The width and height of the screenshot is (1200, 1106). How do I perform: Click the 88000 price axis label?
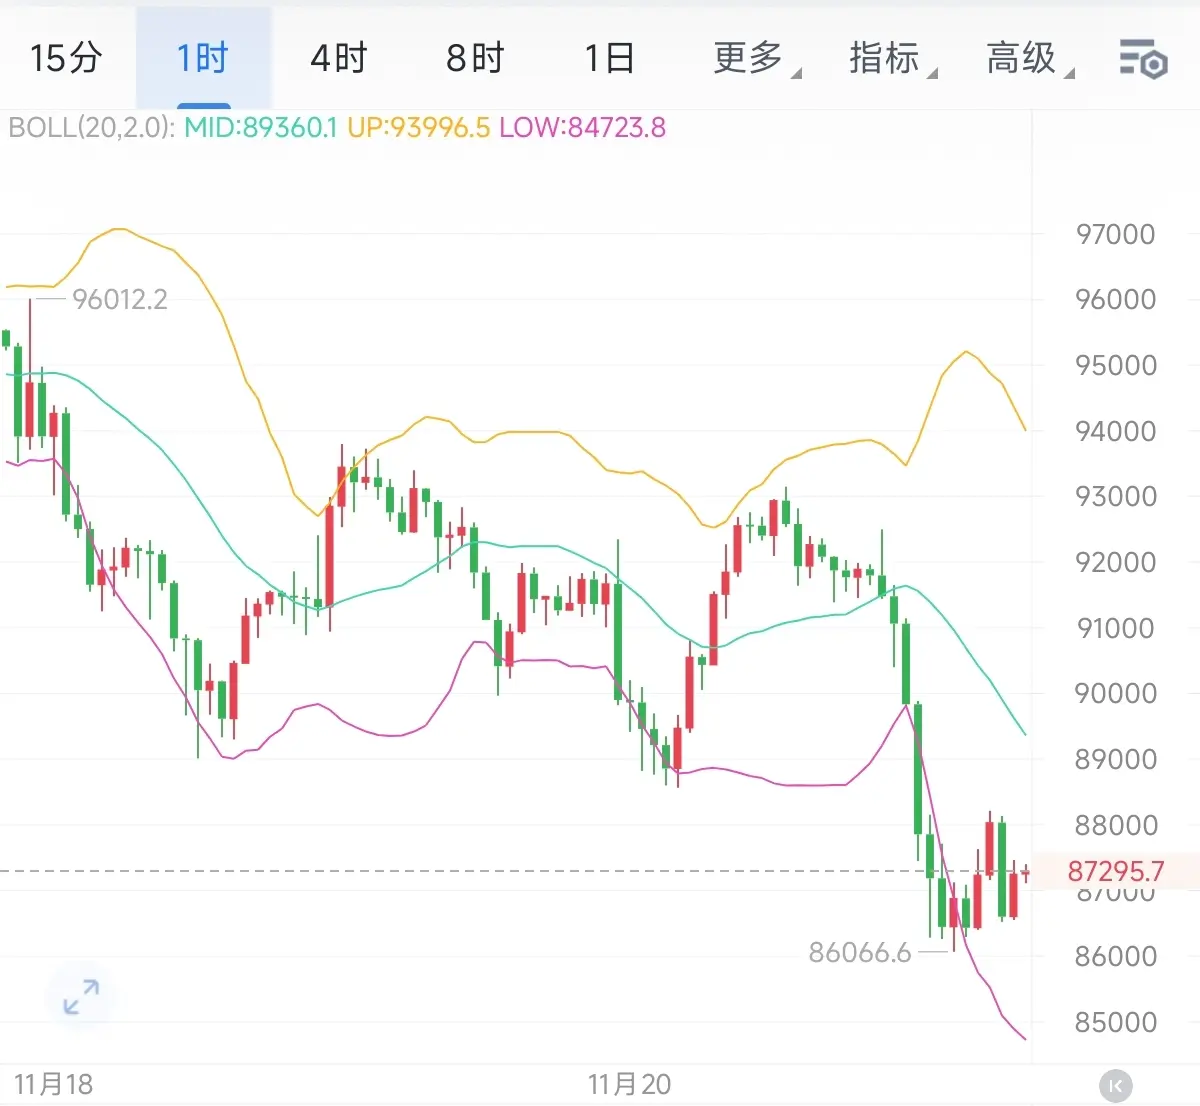point(1116,825)
